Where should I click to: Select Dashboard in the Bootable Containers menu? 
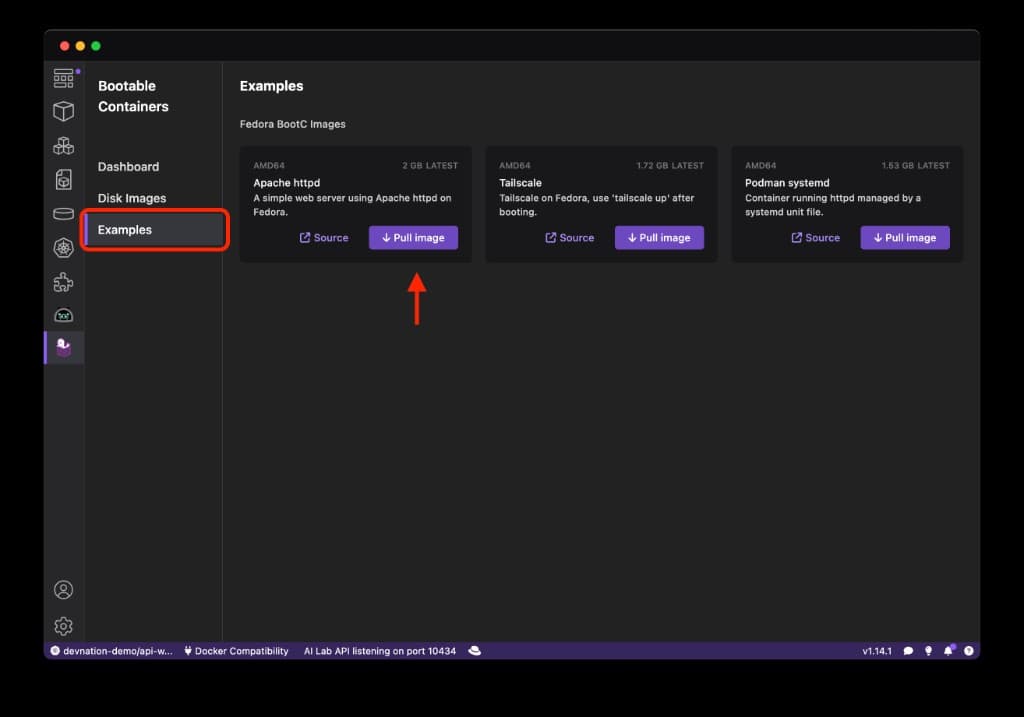click(128, 167)
